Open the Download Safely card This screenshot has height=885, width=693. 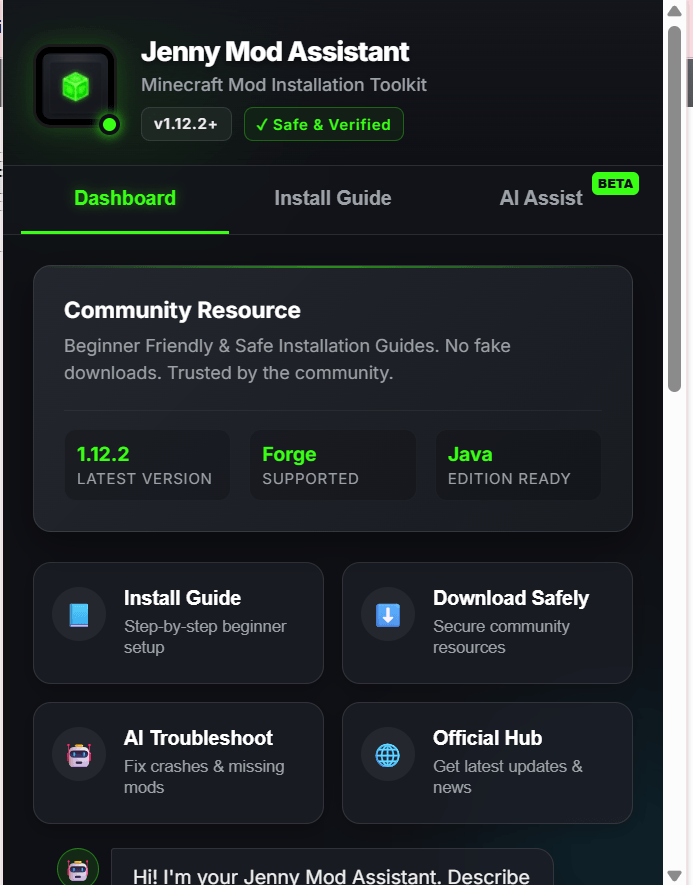[x=487, y=623]
